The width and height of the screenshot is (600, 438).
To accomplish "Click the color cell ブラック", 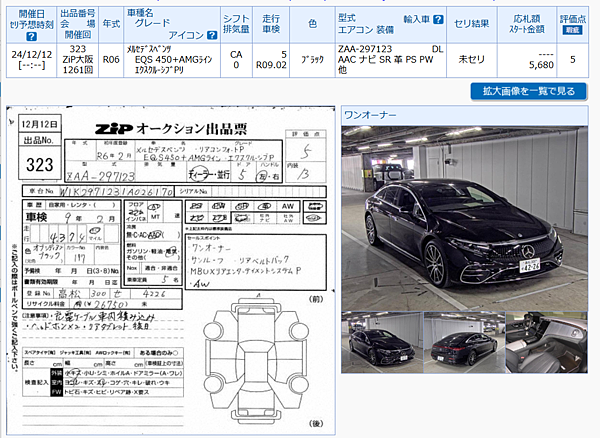I will 312,60.
